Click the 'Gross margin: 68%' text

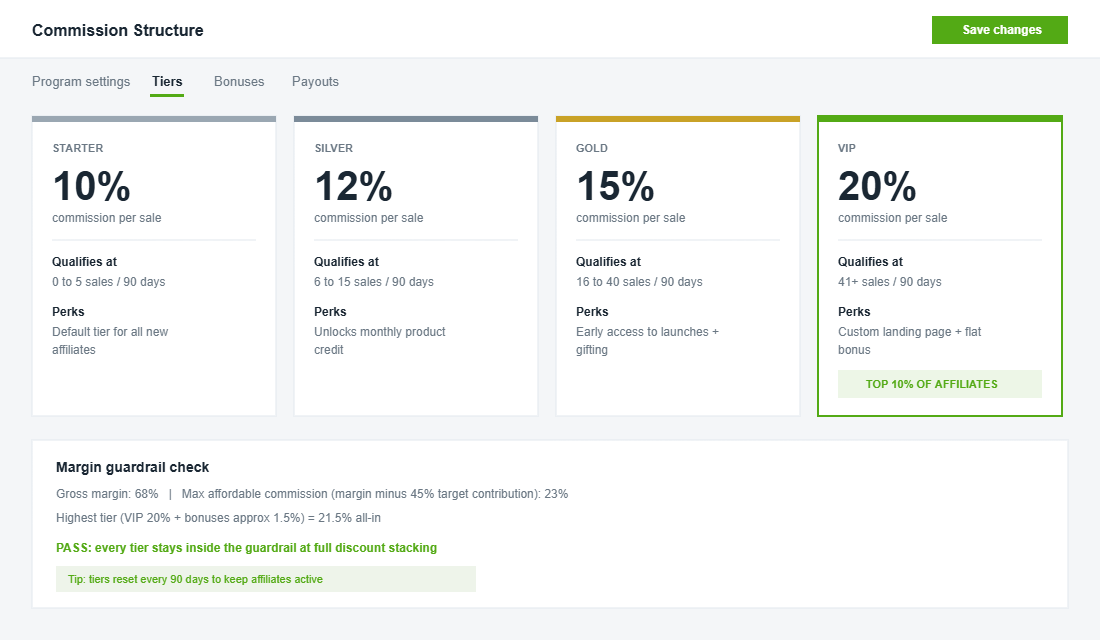pos(107,493)
